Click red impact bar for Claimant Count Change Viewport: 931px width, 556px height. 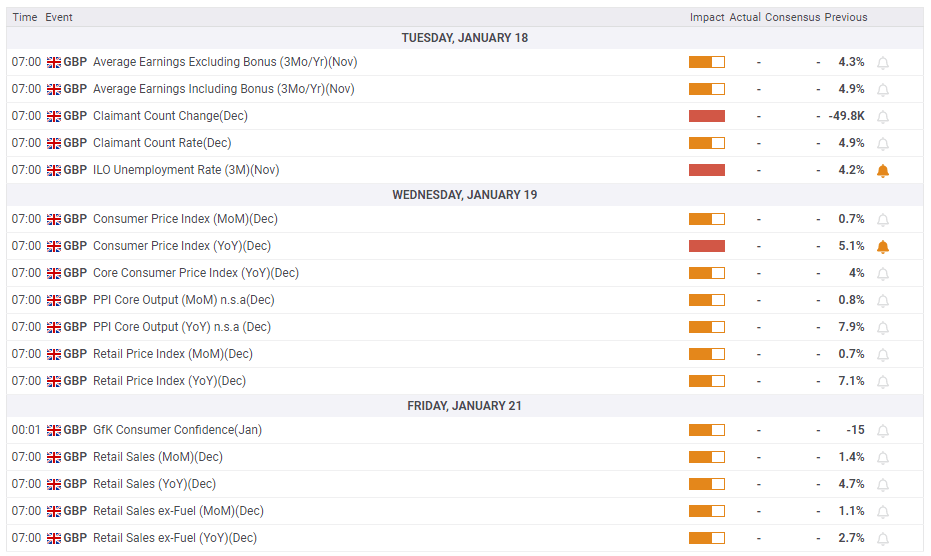(706, 116)
